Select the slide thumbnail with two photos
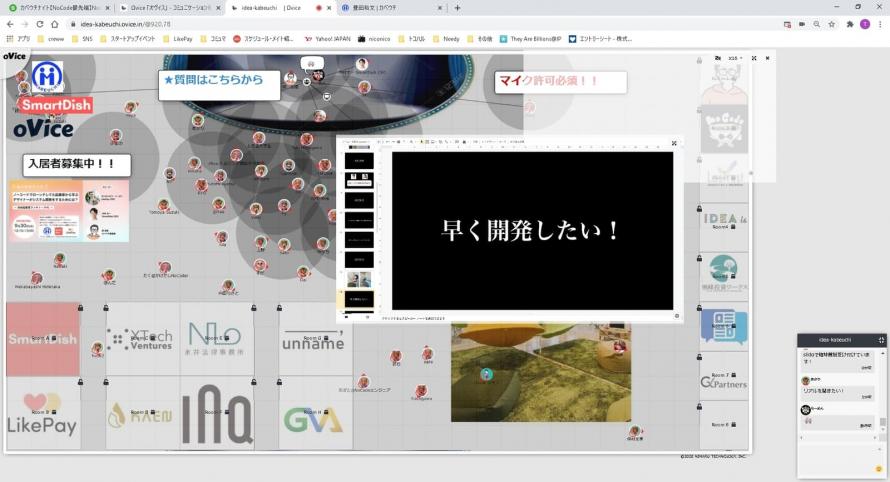This screenshot has height=482, width=890. tap(359, 279)
